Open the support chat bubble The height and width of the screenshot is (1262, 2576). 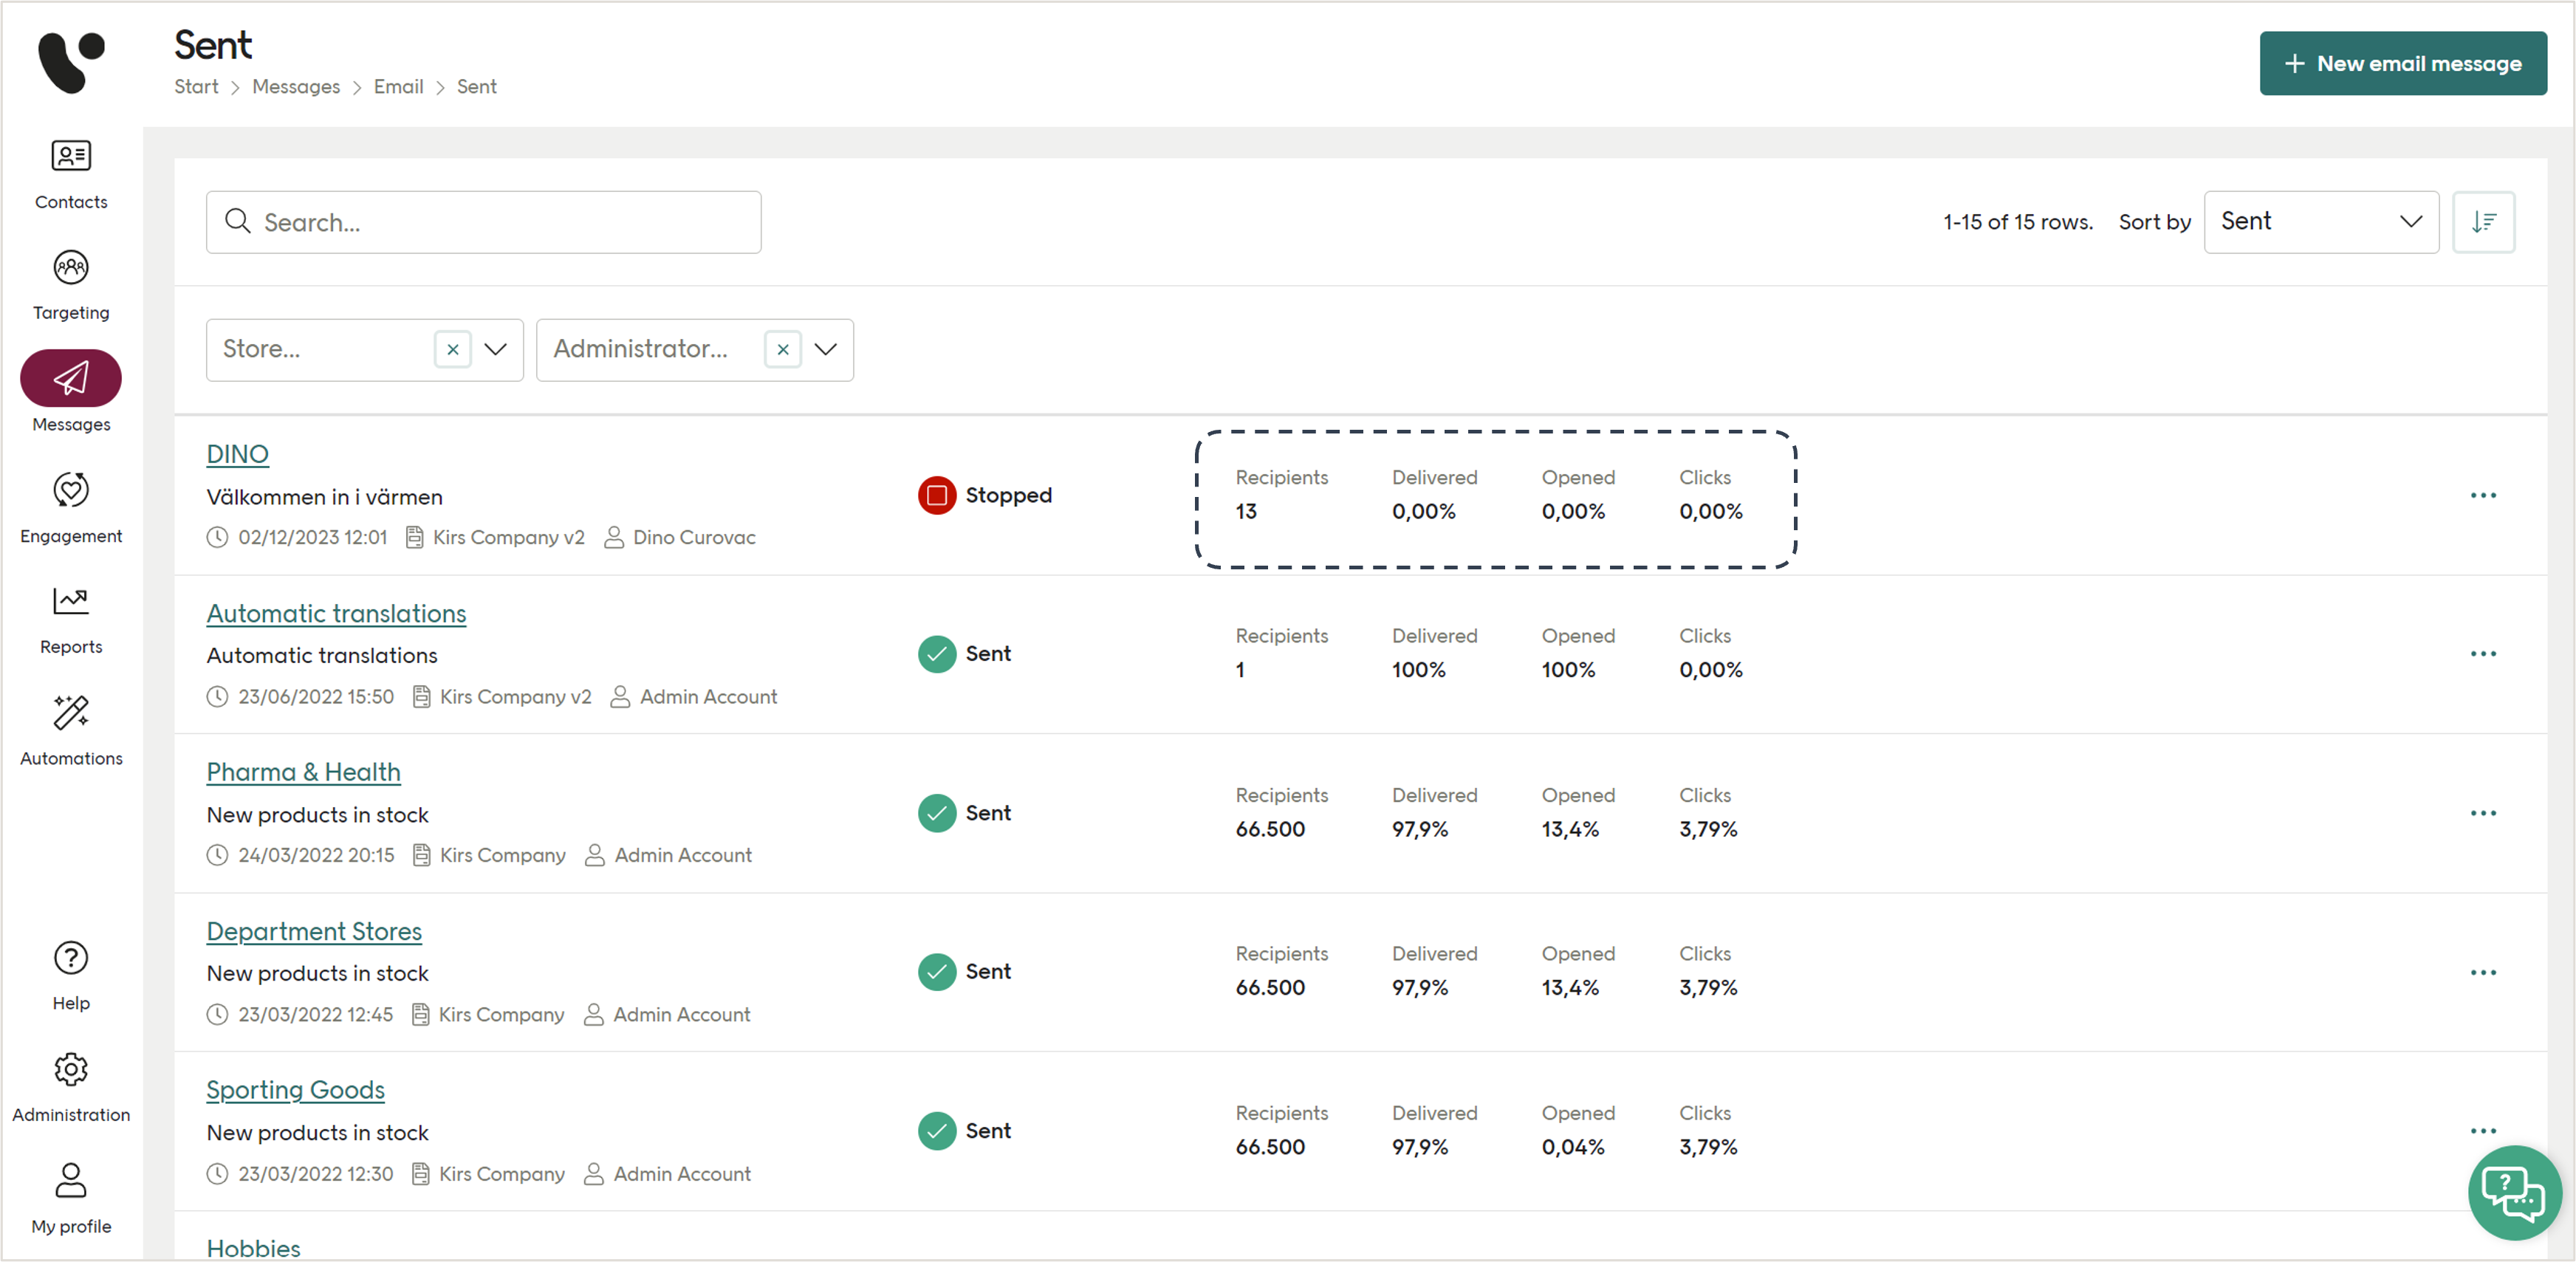[x=2514, y=1192]
